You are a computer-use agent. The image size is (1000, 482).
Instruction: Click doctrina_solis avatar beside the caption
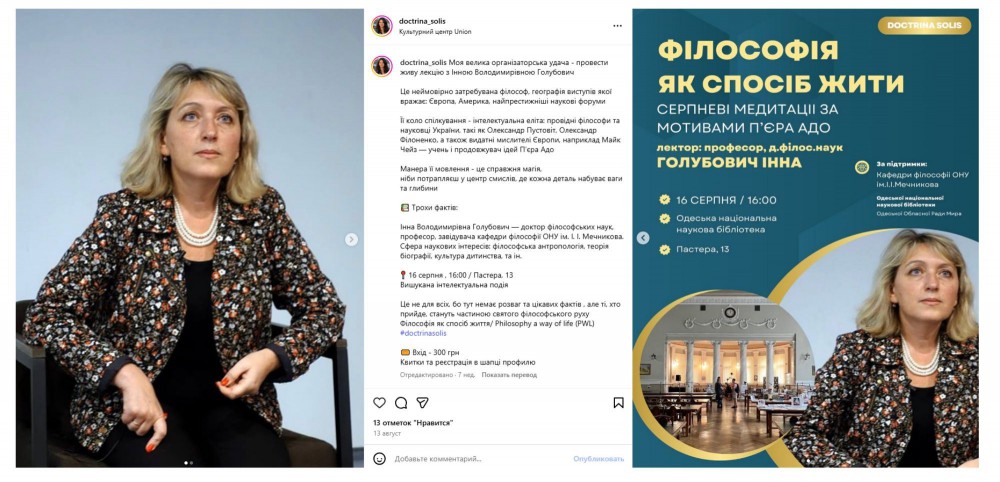coord(382,66)
